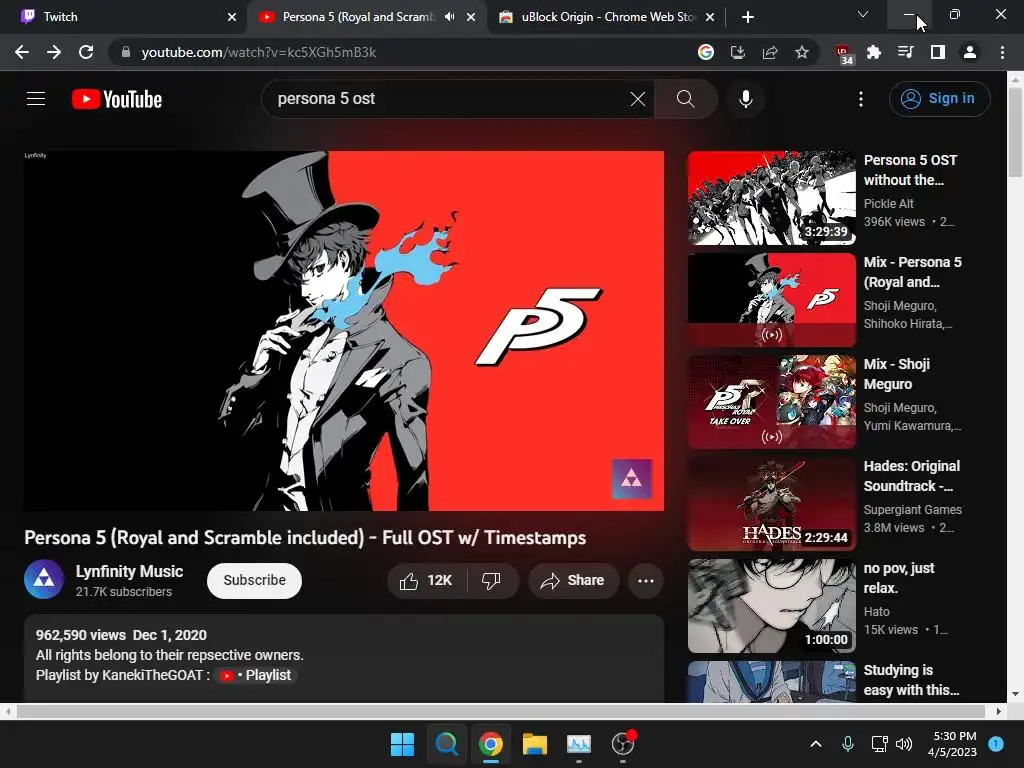The image size is (1024, 768).
Task: Open Windows Start menu
Action: (402, 744)
